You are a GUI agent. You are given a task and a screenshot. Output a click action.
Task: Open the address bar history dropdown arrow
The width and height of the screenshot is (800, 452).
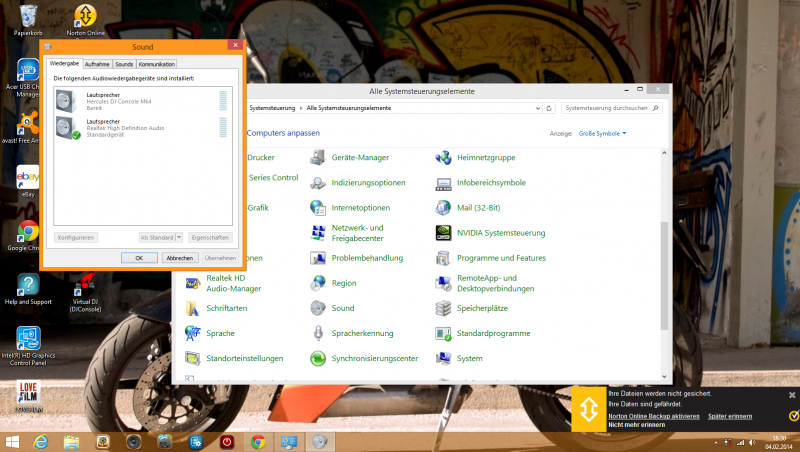[x=538, y=107]
